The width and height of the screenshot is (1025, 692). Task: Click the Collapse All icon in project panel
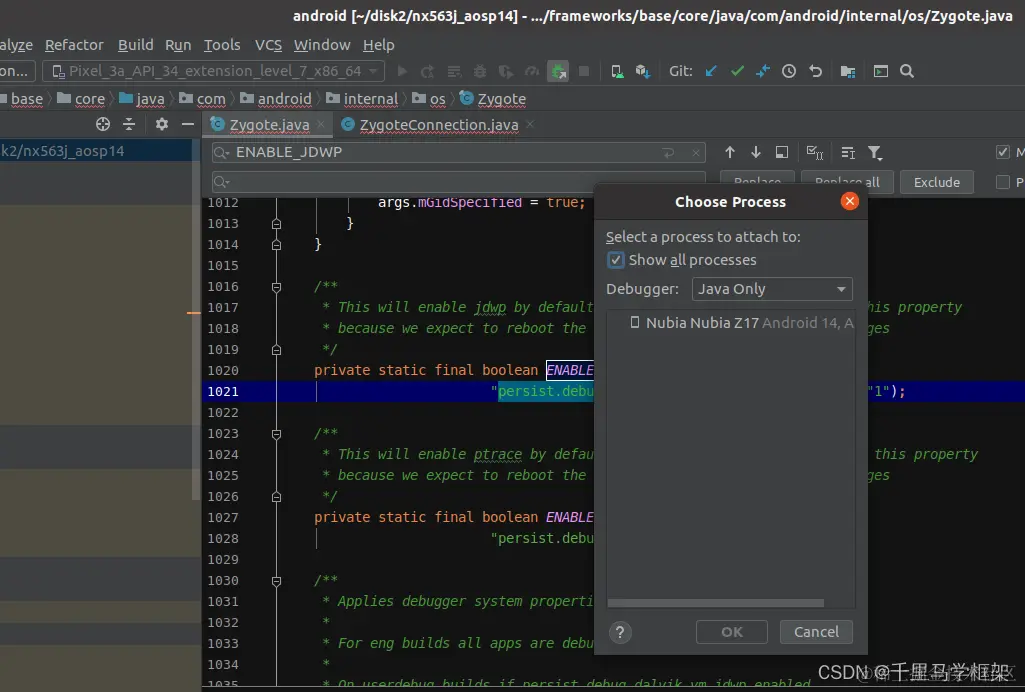tap(129, 124)
